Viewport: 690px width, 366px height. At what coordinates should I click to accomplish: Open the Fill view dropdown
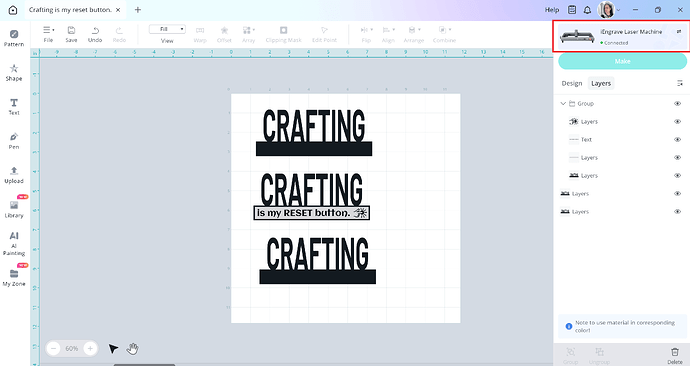pyautogui.click(x=167, y=29)
